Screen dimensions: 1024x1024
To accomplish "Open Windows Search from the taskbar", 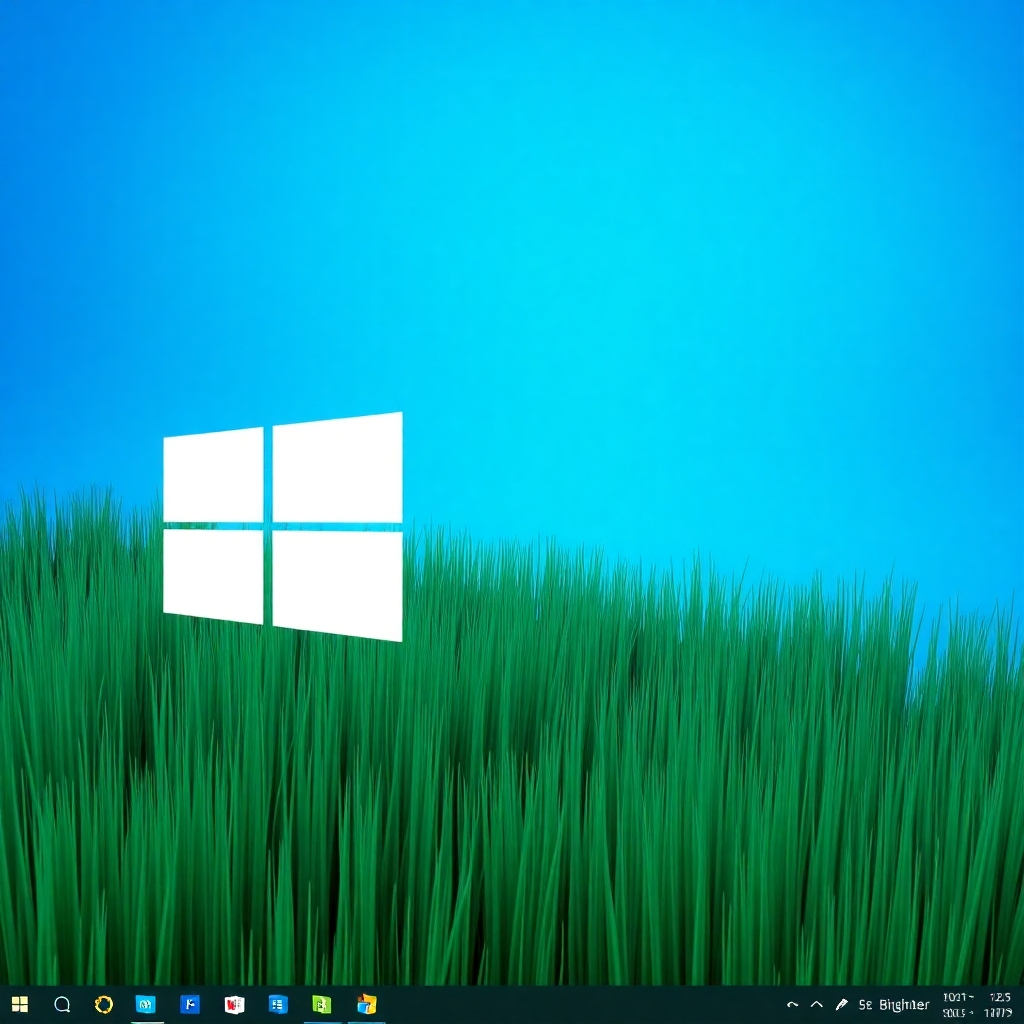I will coord(62,1005).
